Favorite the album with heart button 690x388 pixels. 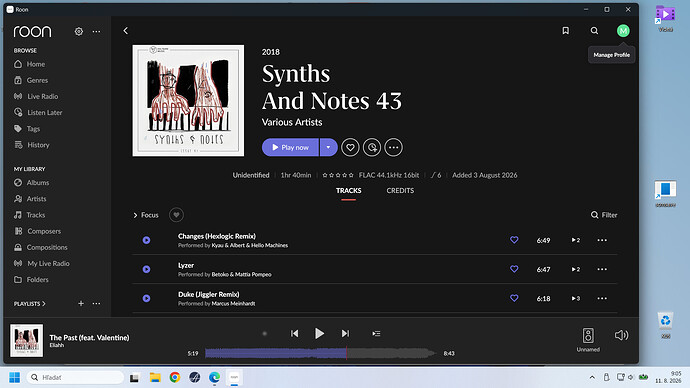350,147
